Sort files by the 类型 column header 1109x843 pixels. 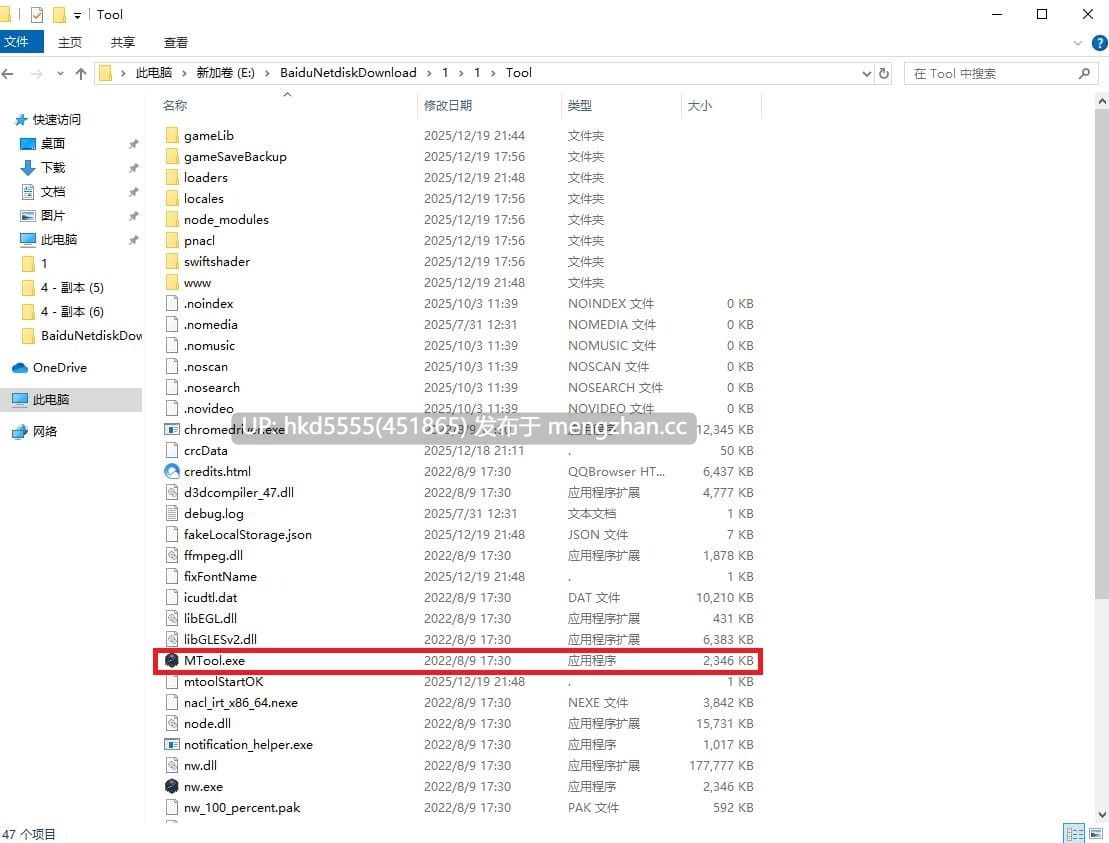[621, 105]
